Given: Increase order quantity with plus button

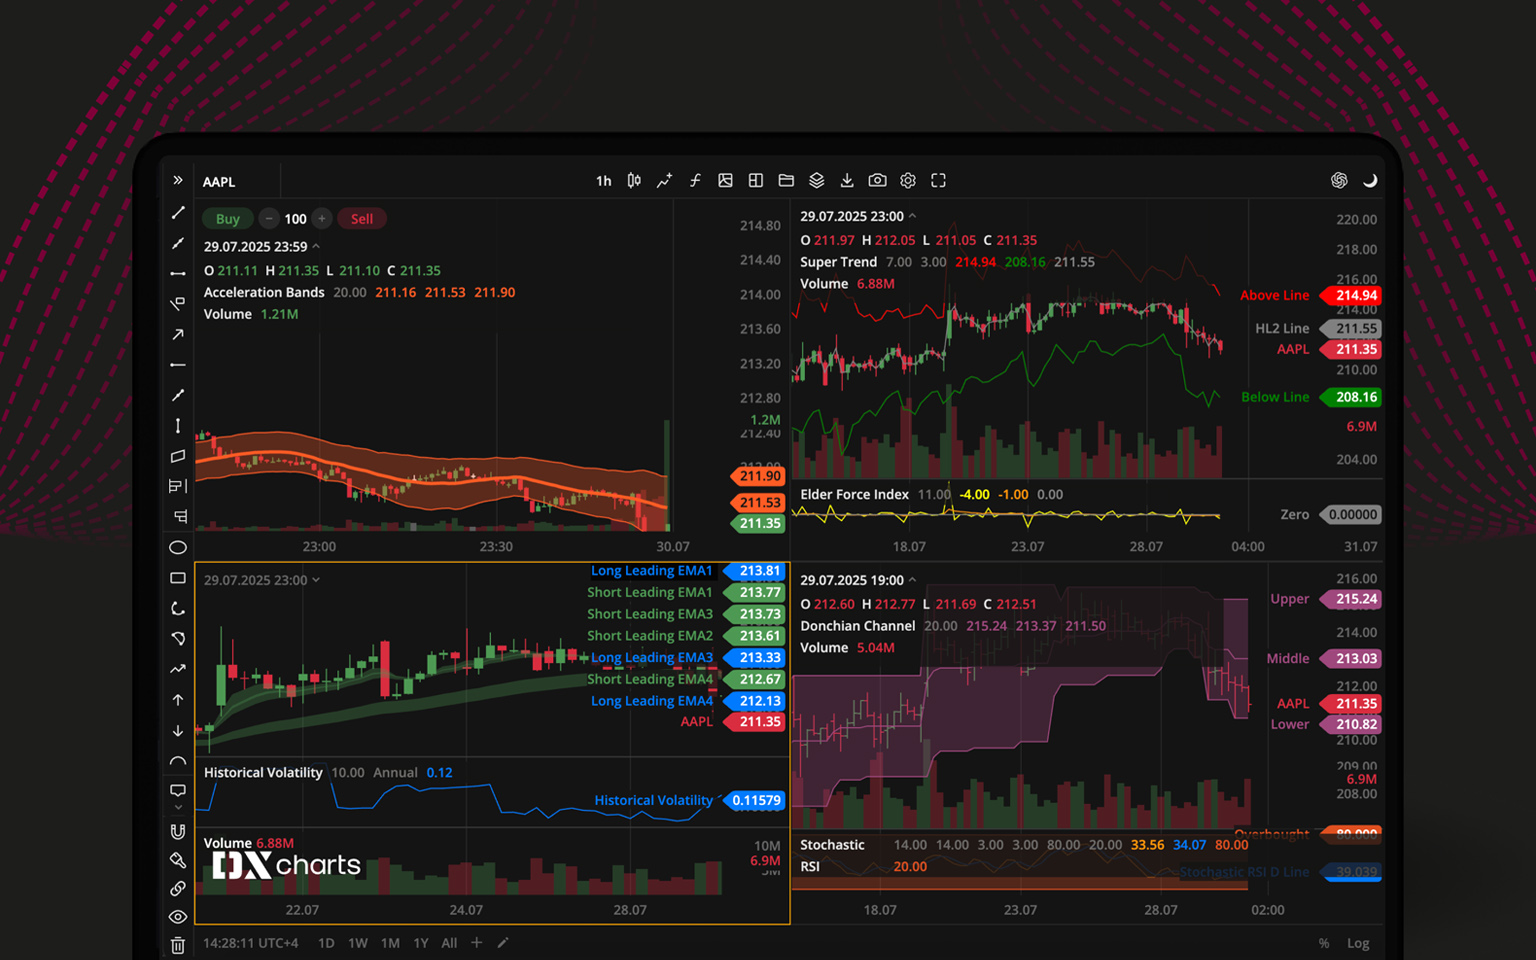Looking at the screenshot, I should (322, 219).
